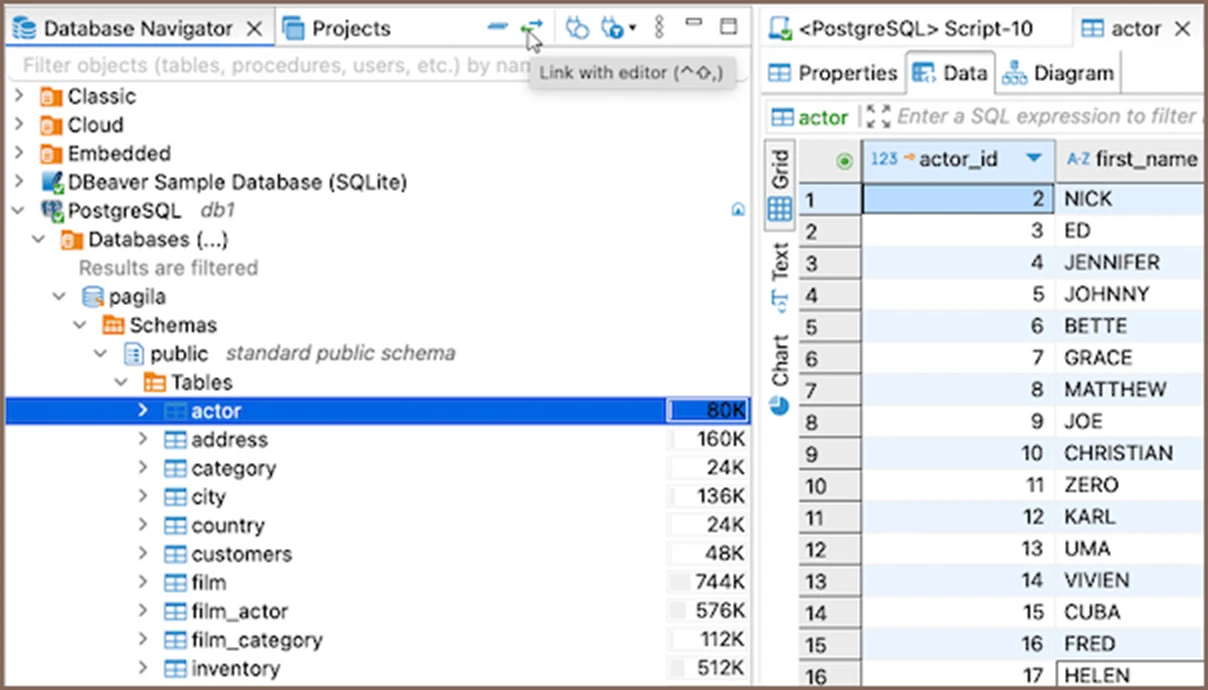1208x690 pixels.
Task: Open the Properties tab
Action: tap(833, 73)
